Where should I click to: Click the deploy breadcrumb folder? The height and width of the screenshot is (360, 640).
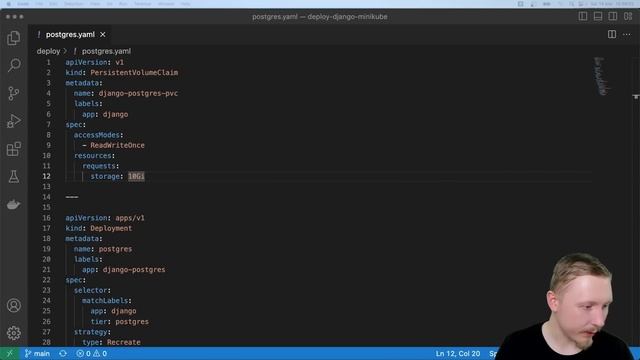point(48,51)
